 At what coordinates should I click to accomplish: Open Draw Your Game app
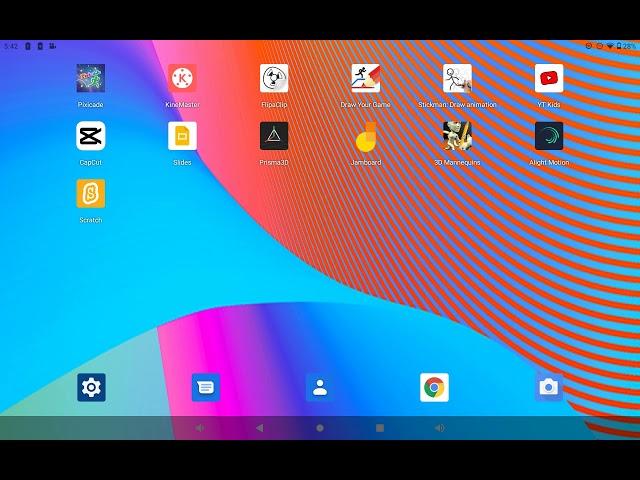coord(365,78)
